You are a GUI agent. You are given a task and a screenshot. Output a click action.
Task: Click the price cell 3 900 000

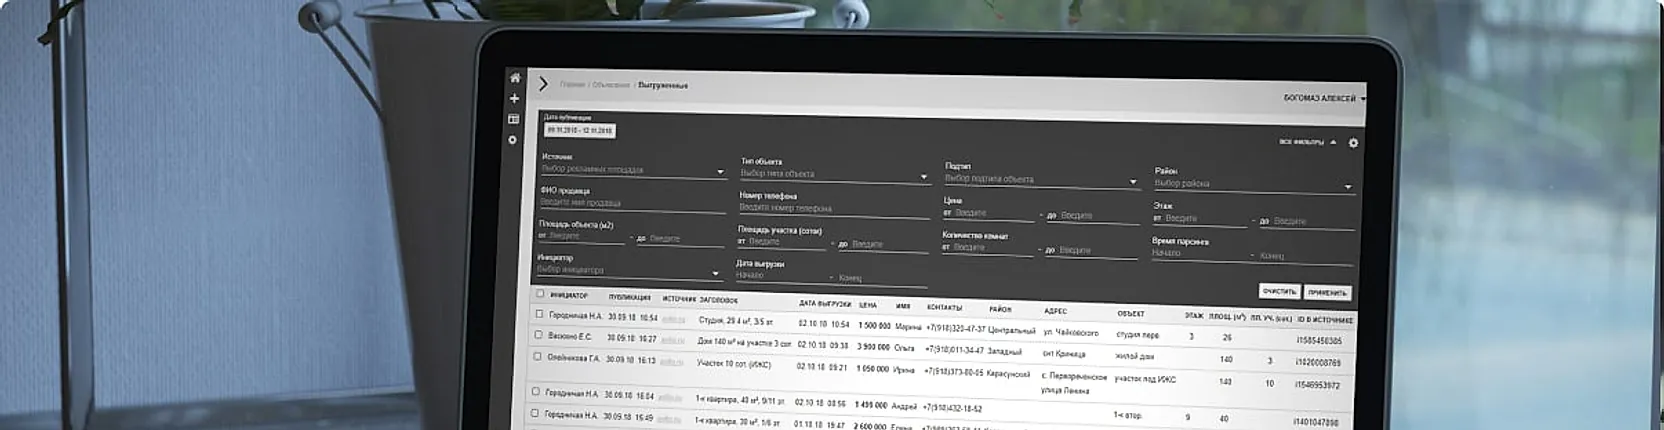tap(873, 346)
